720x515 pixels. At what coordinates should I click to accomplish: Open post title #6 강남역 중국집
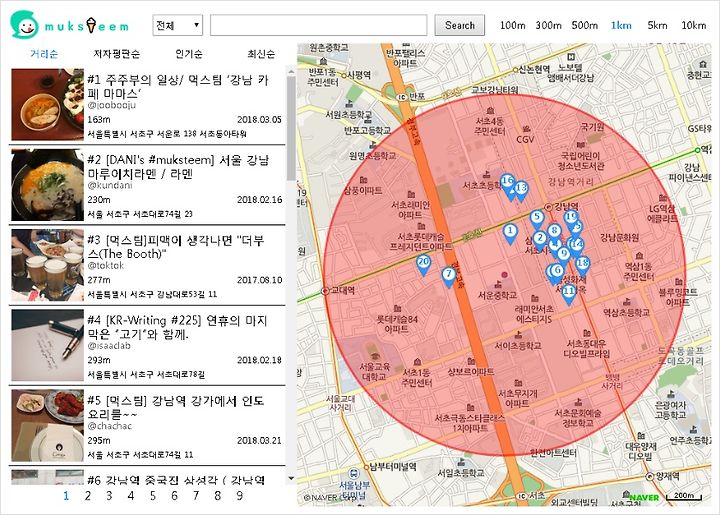pos(176,480)
